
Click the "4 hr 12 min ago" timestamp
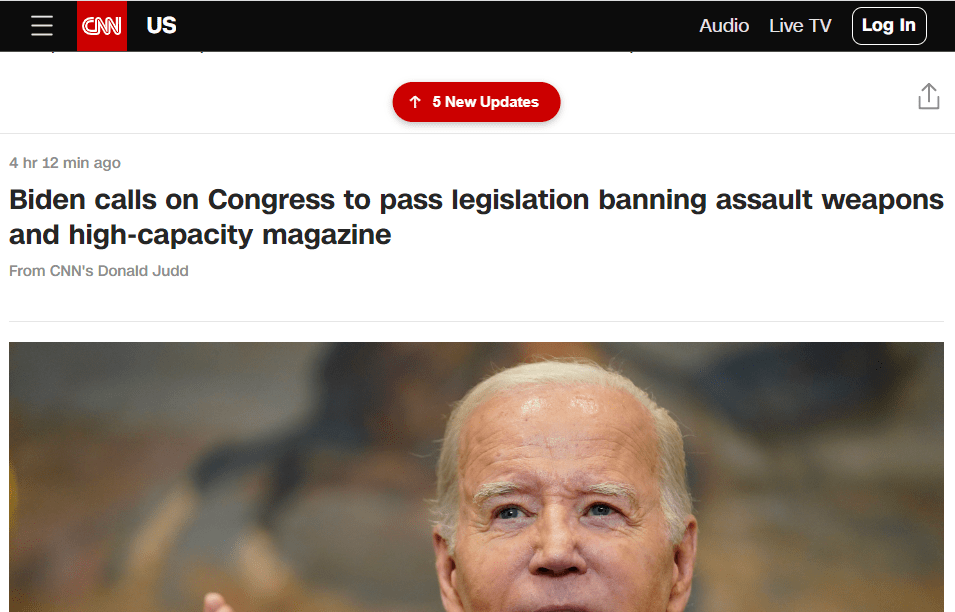[x=65, y=163]
